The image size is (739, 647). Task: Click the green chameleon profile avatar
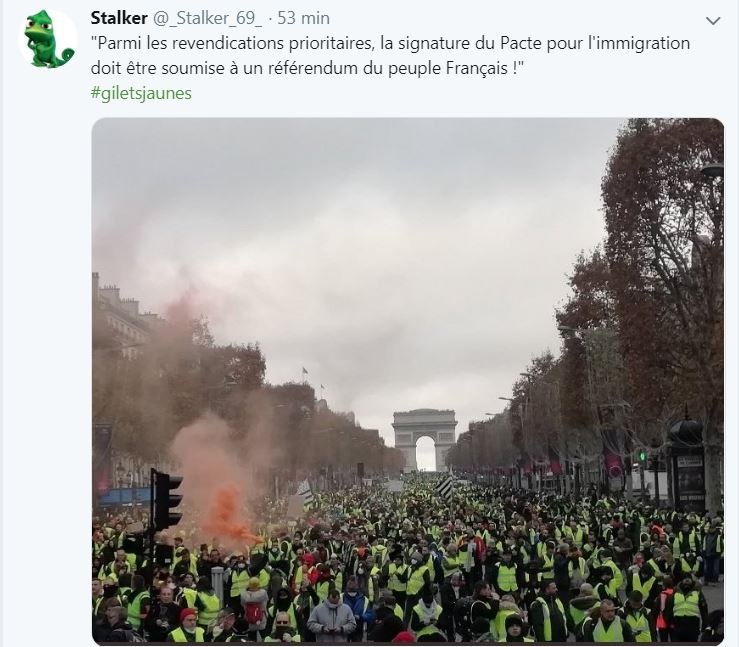49,38
